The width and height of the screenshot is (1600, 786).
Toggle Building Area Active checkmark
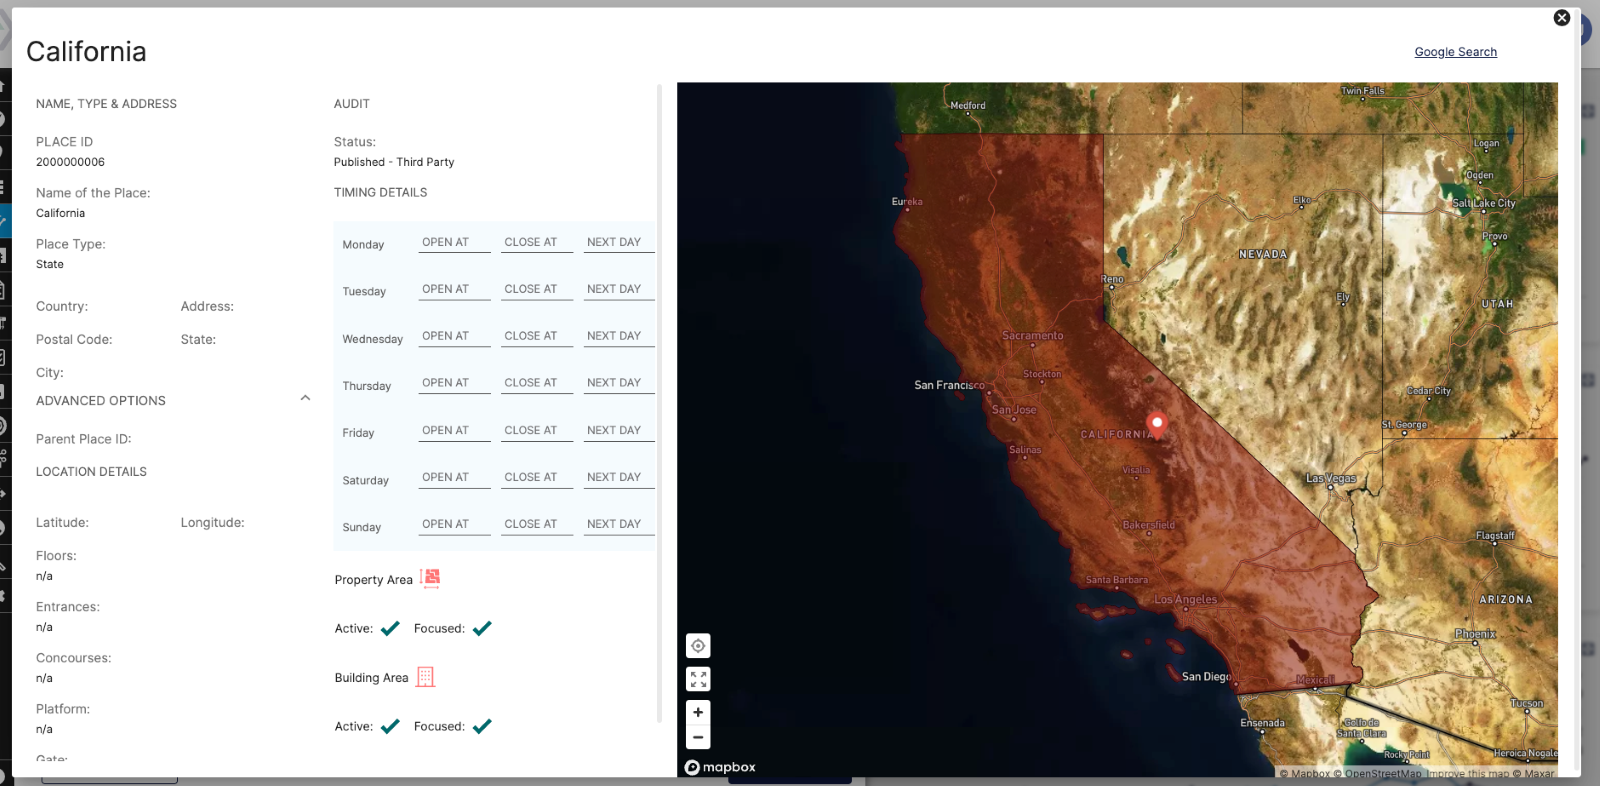coord(390,727)
